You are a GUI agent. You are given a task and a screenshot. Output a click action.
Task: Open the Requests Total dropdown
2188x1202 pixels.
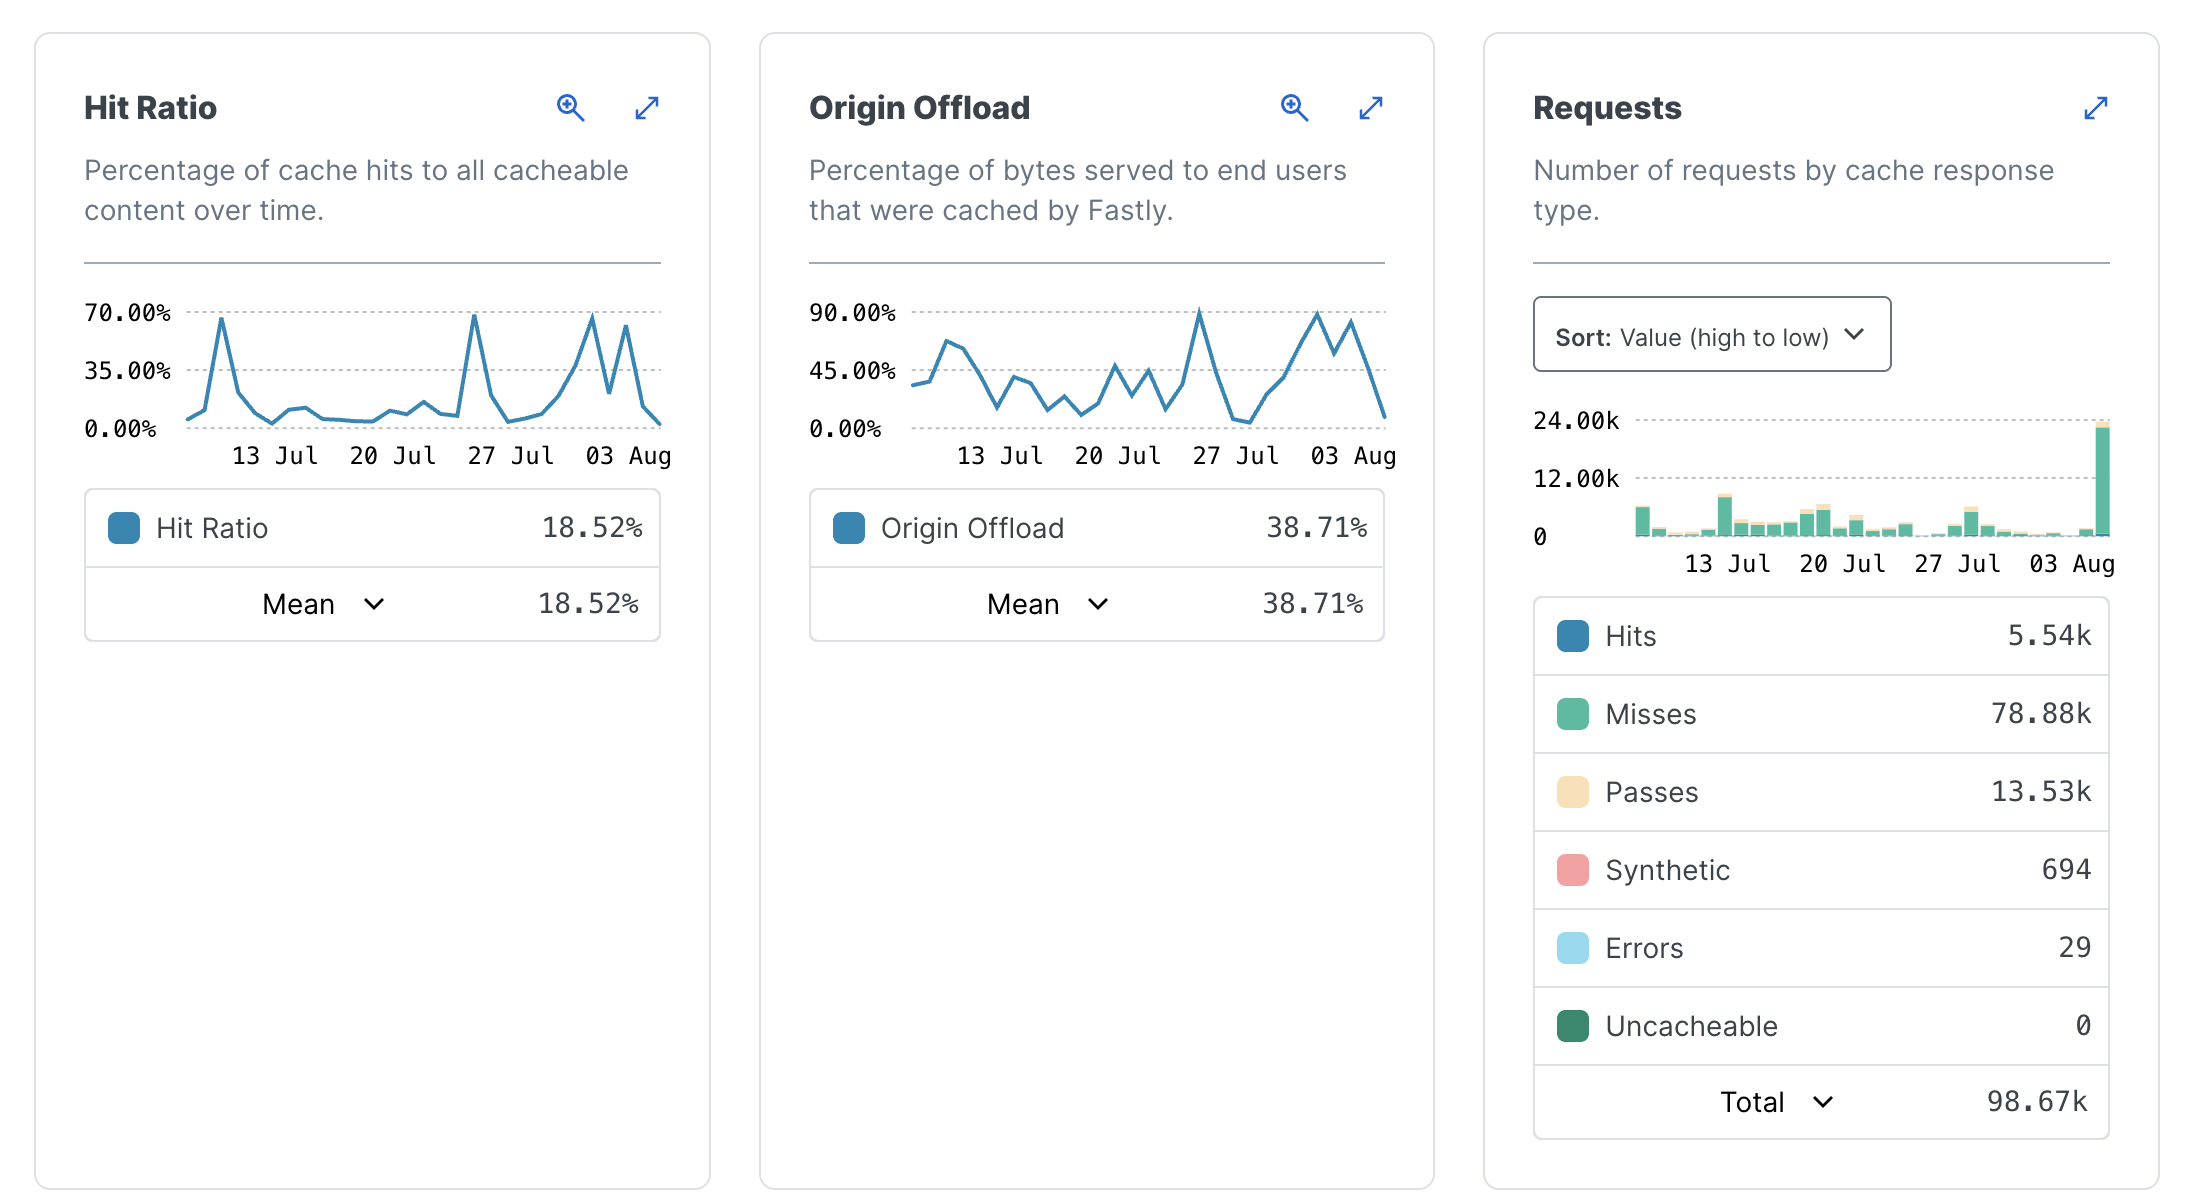click(1776, 1102)
